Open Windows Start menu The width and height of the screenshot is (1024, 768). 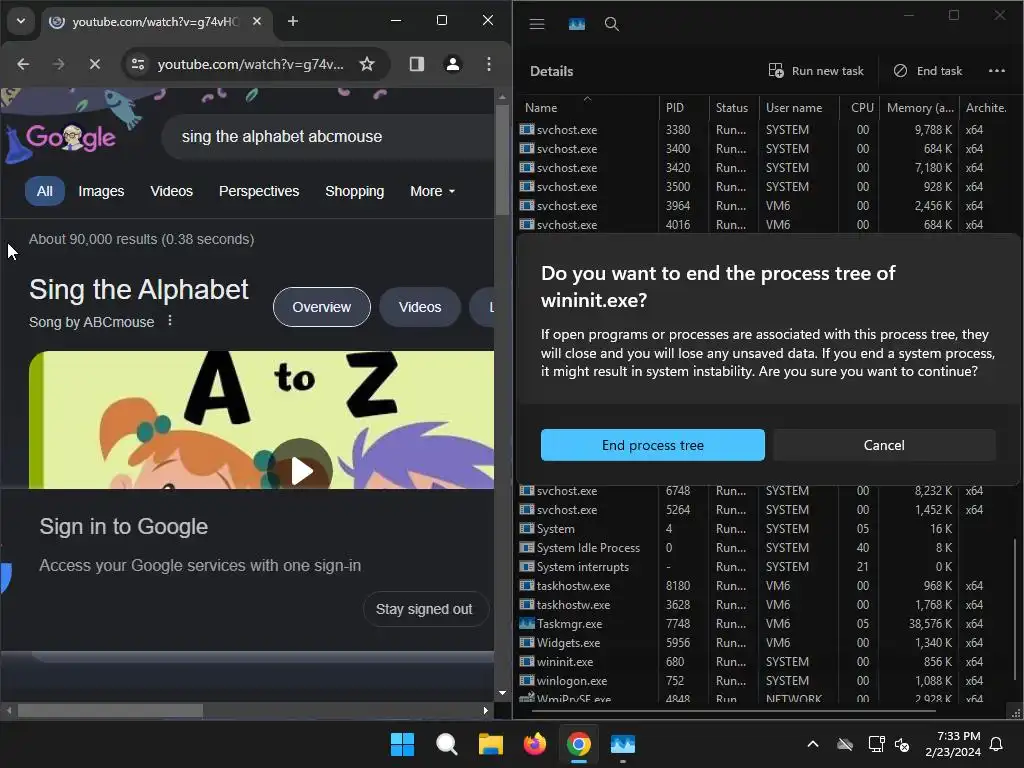point(402,744)
